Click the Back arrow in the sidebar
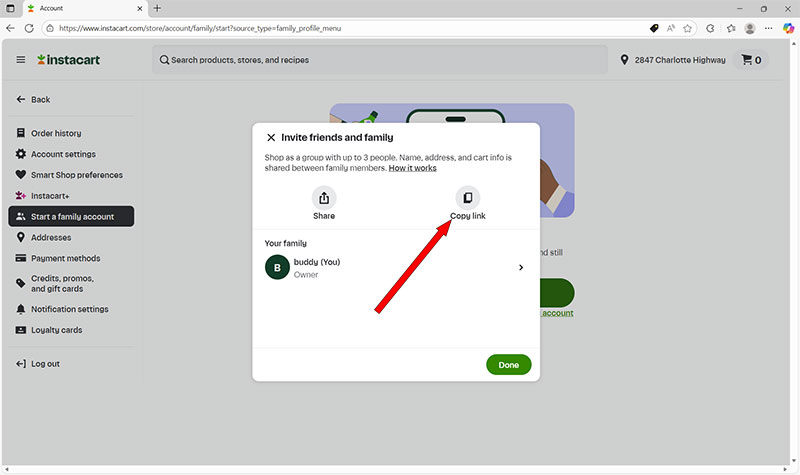Screen dimensions: 800x475 (21, 100)
